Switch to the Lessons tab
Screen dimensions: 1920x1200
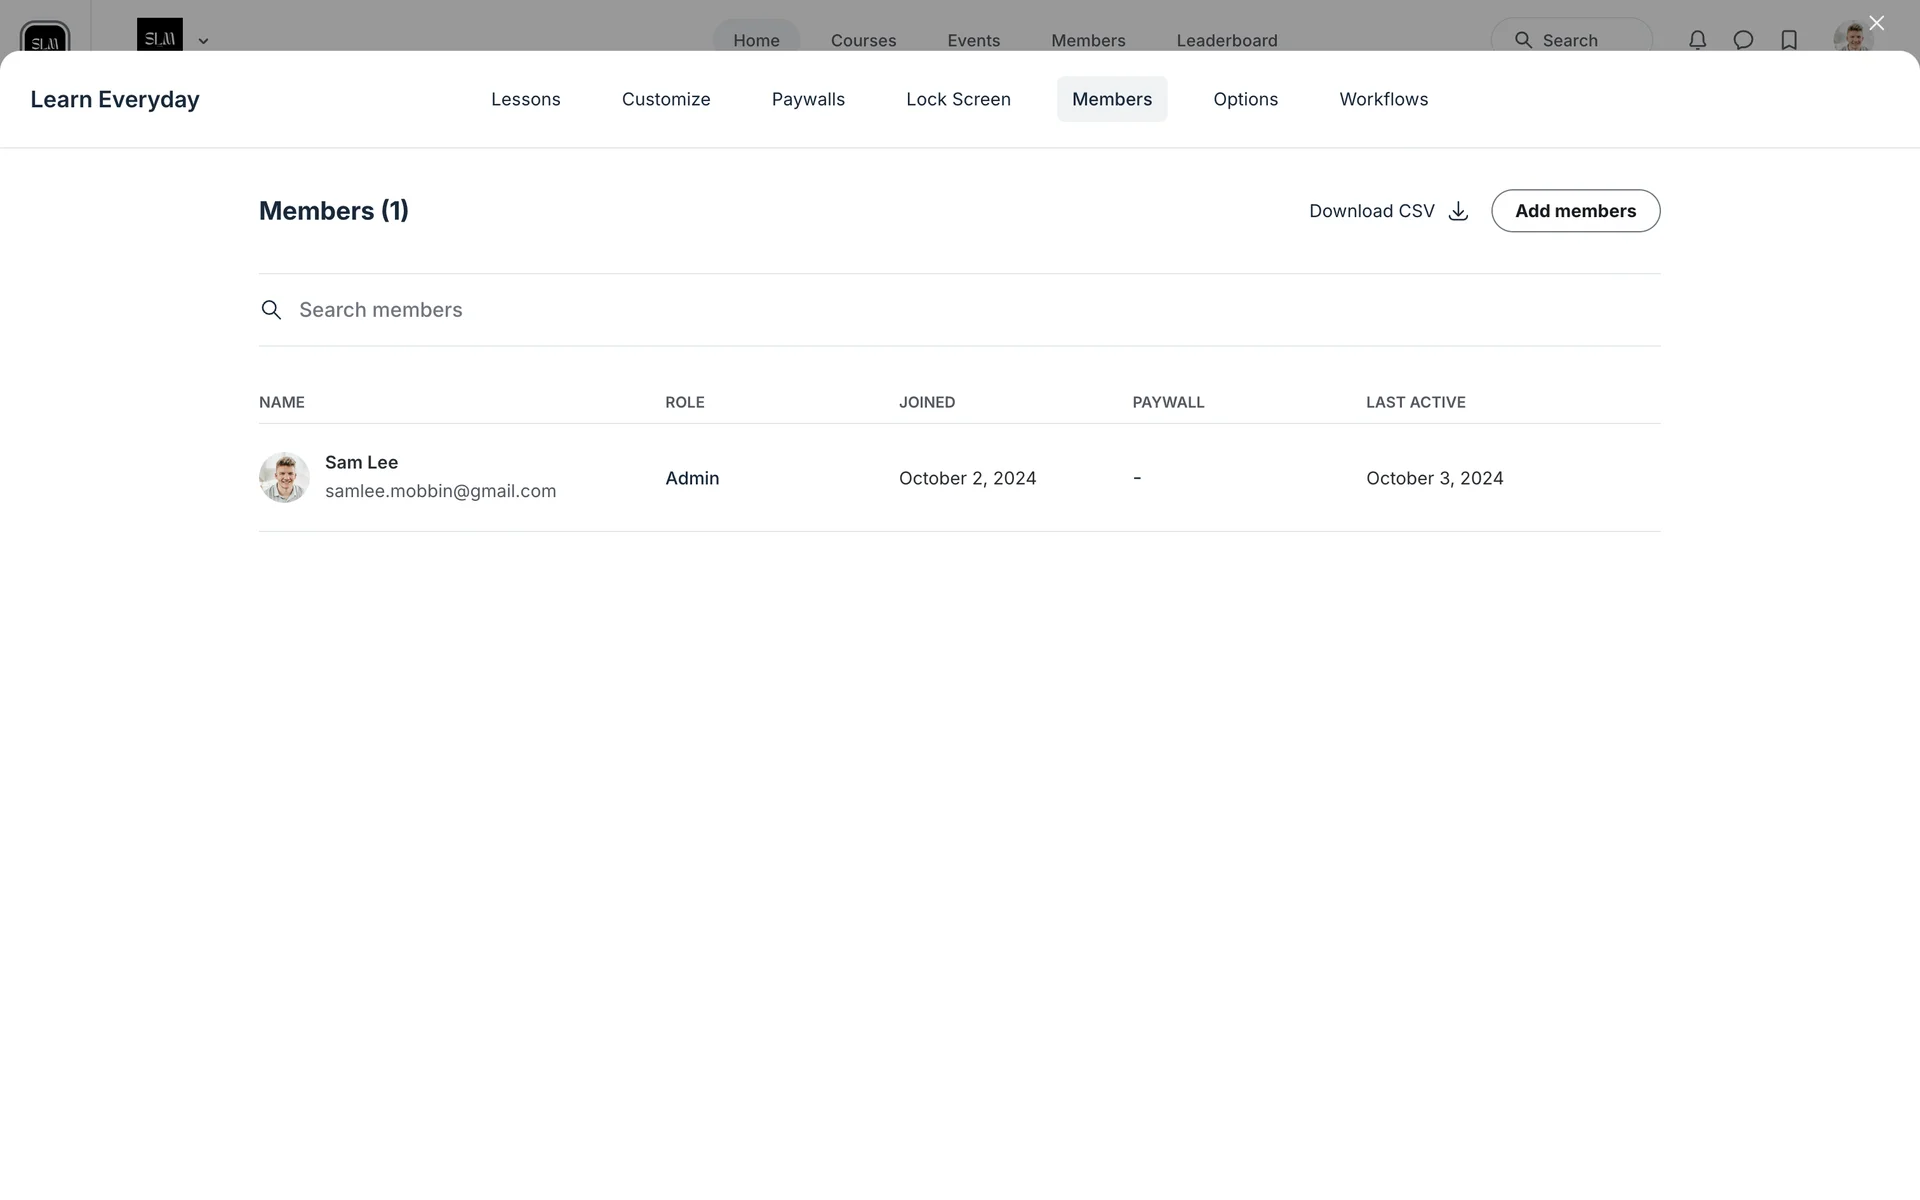(525, 99)
